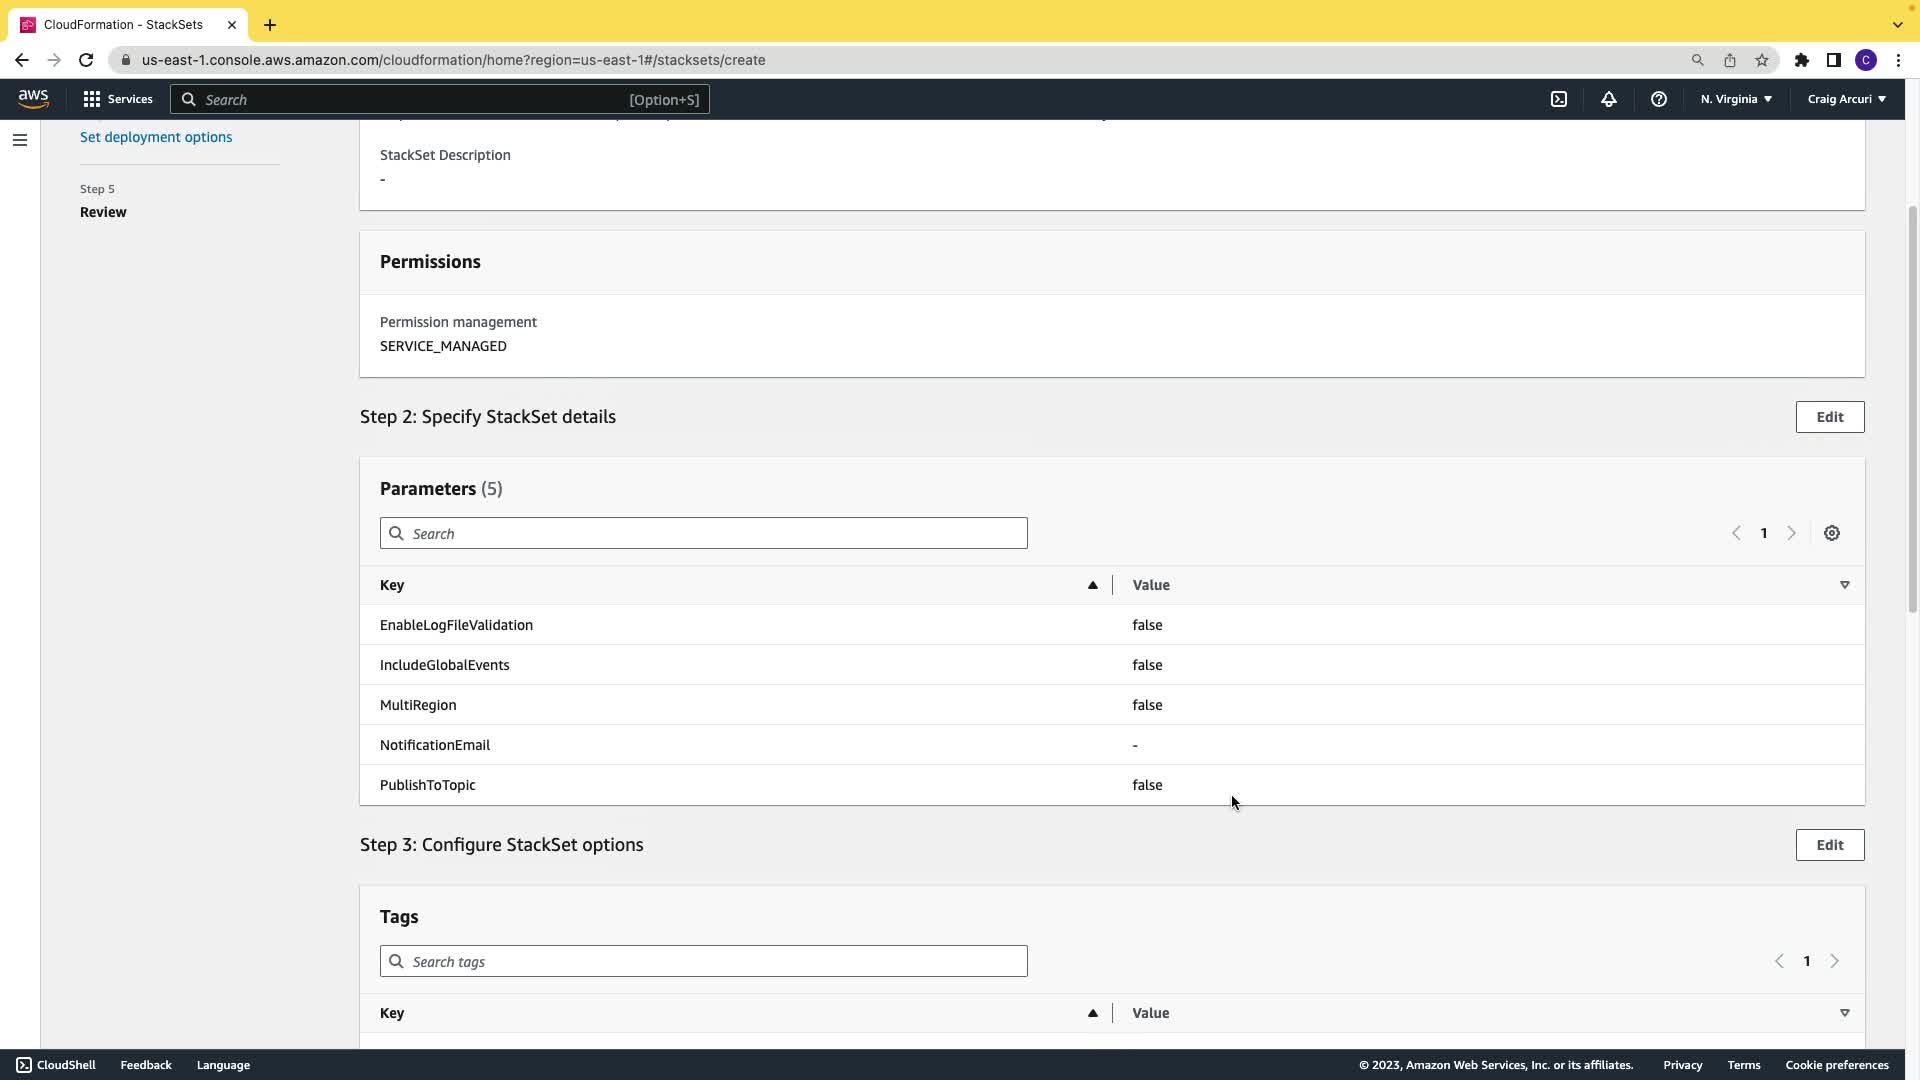The height and width of the screenshot is (1080, 1920).
Task: Open the help question mark icon
Action: [x=1659, y=99]
